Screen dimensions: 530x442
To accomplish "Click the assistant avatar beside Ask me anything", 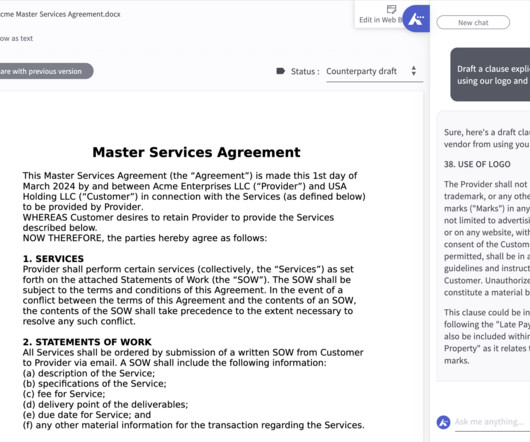I will 443,422.
